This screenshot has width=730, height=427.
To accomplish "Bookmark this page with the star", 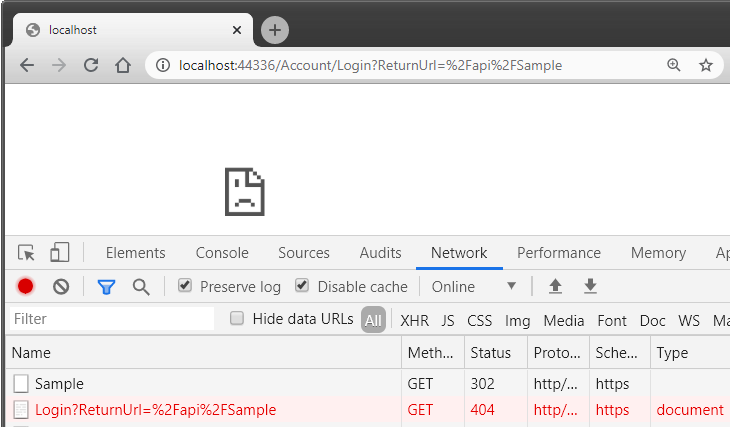I will 706,65.
